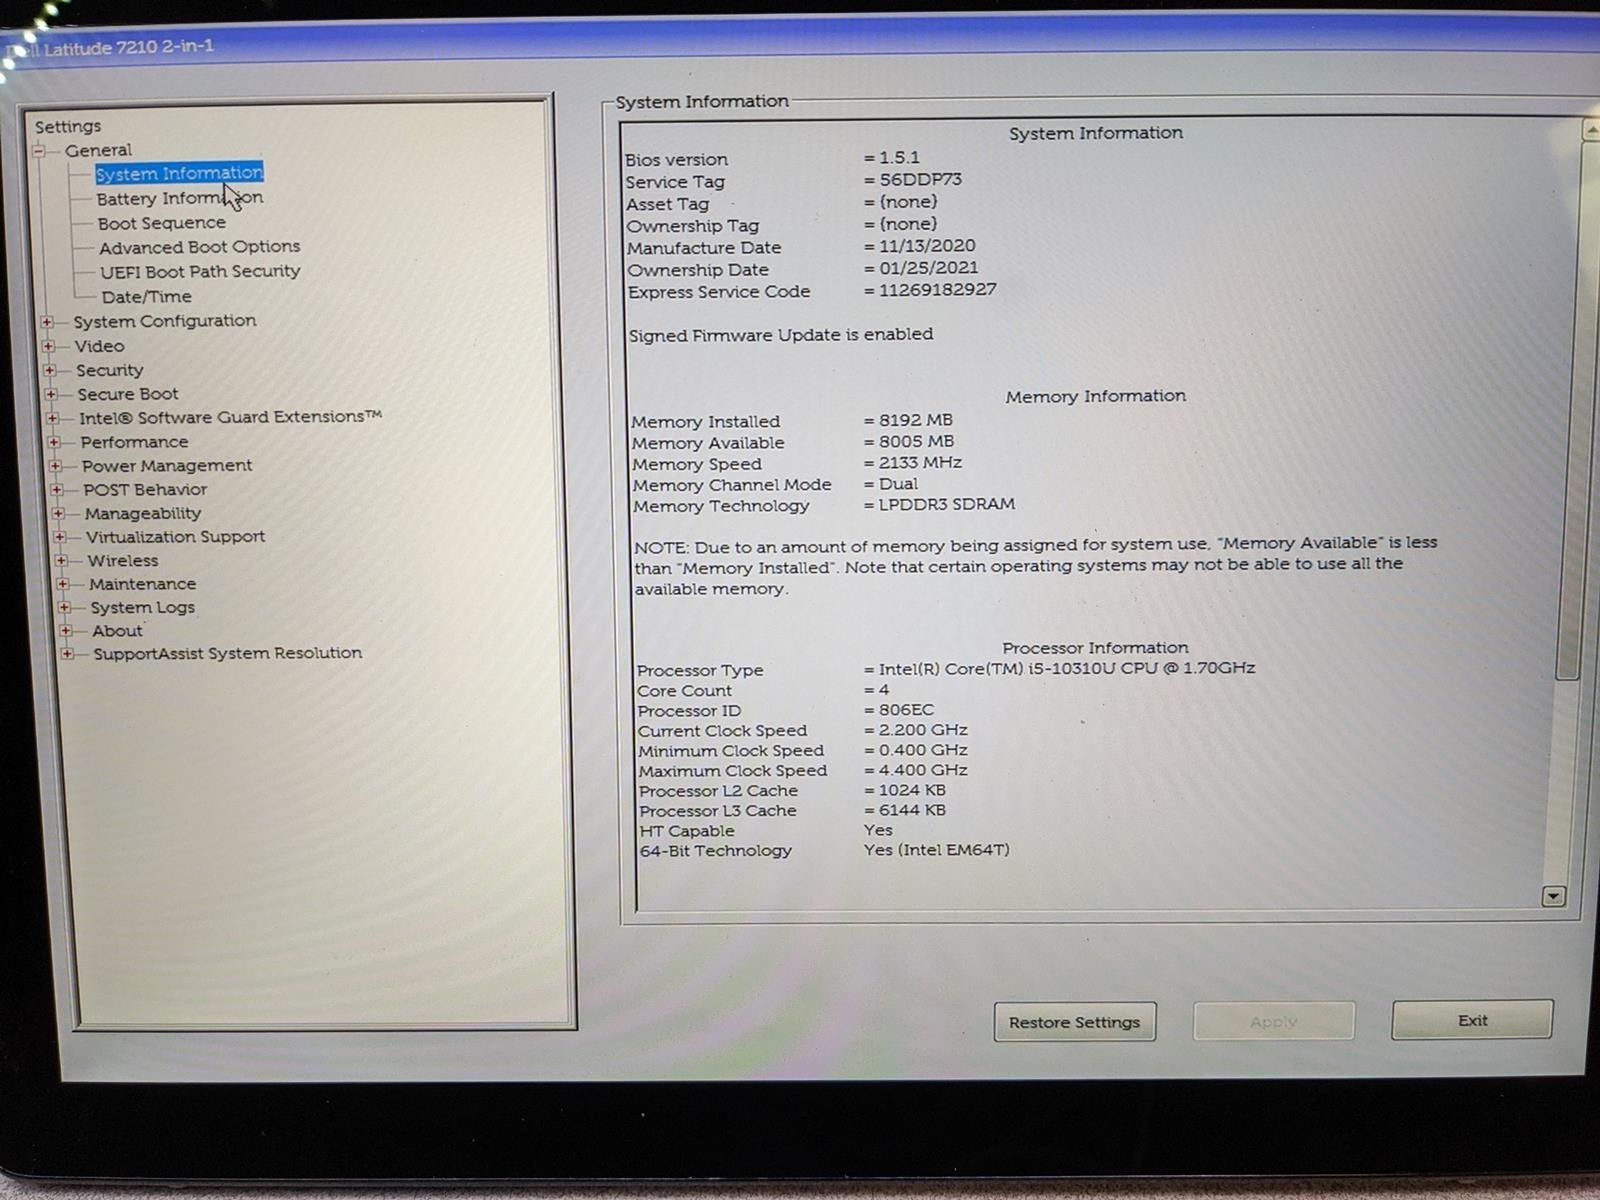
Task: Select System Information in the tree
Action: coord(179,173)
